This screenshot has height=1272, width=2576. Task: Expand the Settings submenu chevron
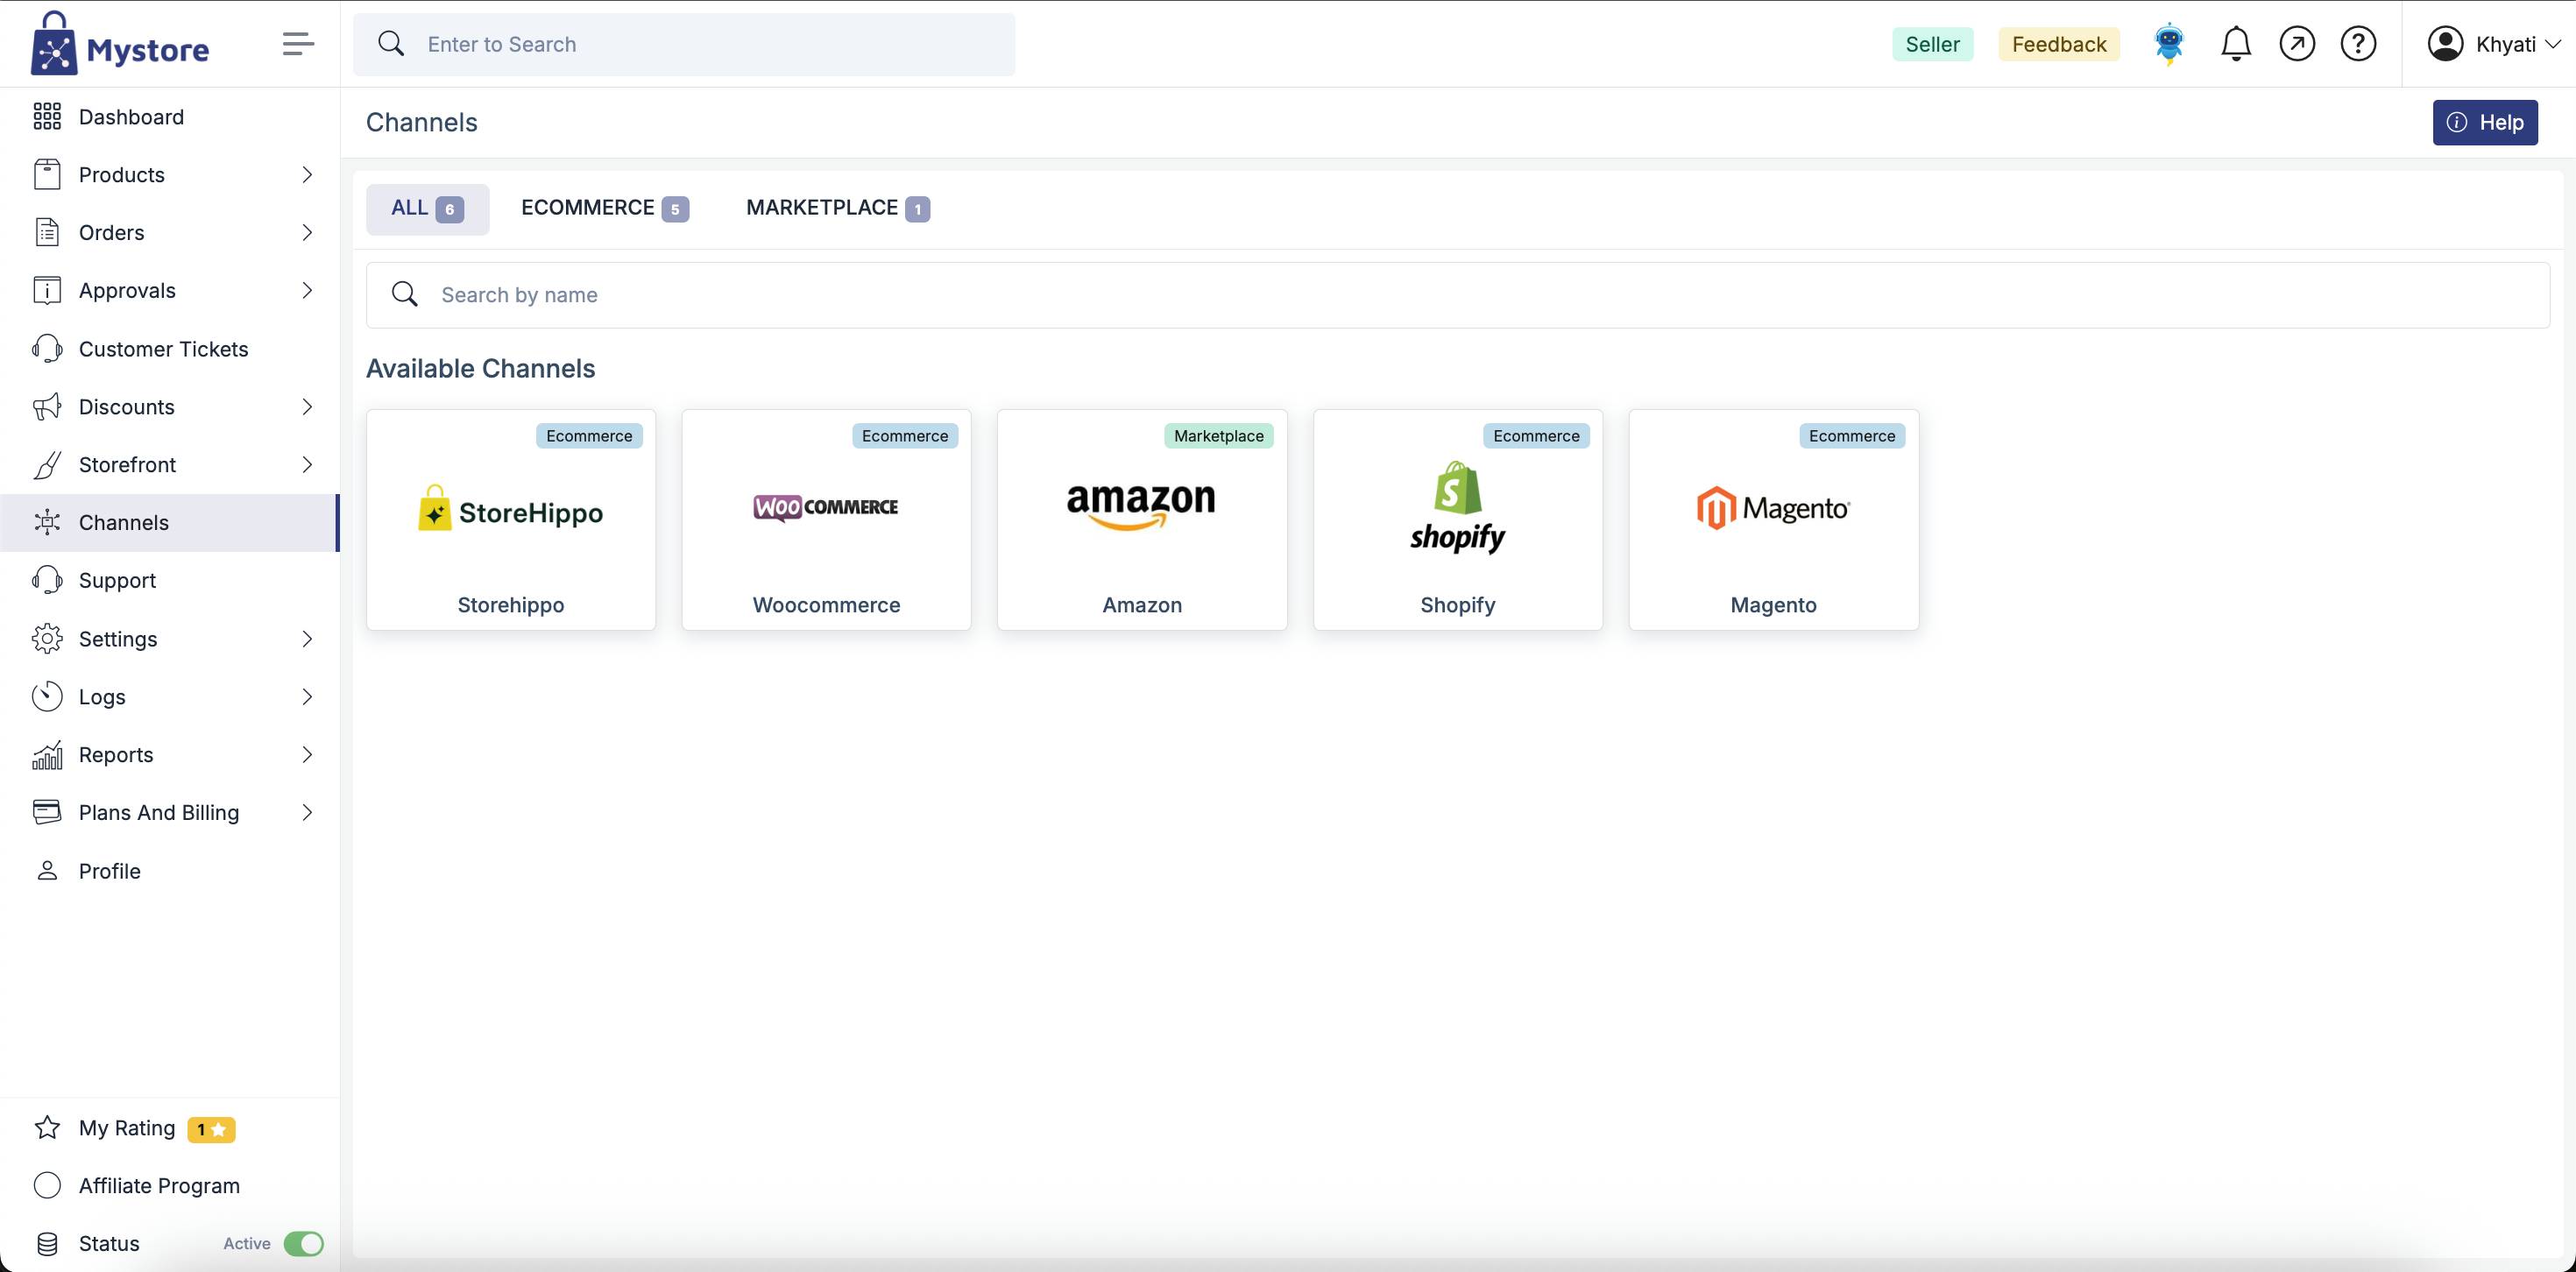(306, 639)
